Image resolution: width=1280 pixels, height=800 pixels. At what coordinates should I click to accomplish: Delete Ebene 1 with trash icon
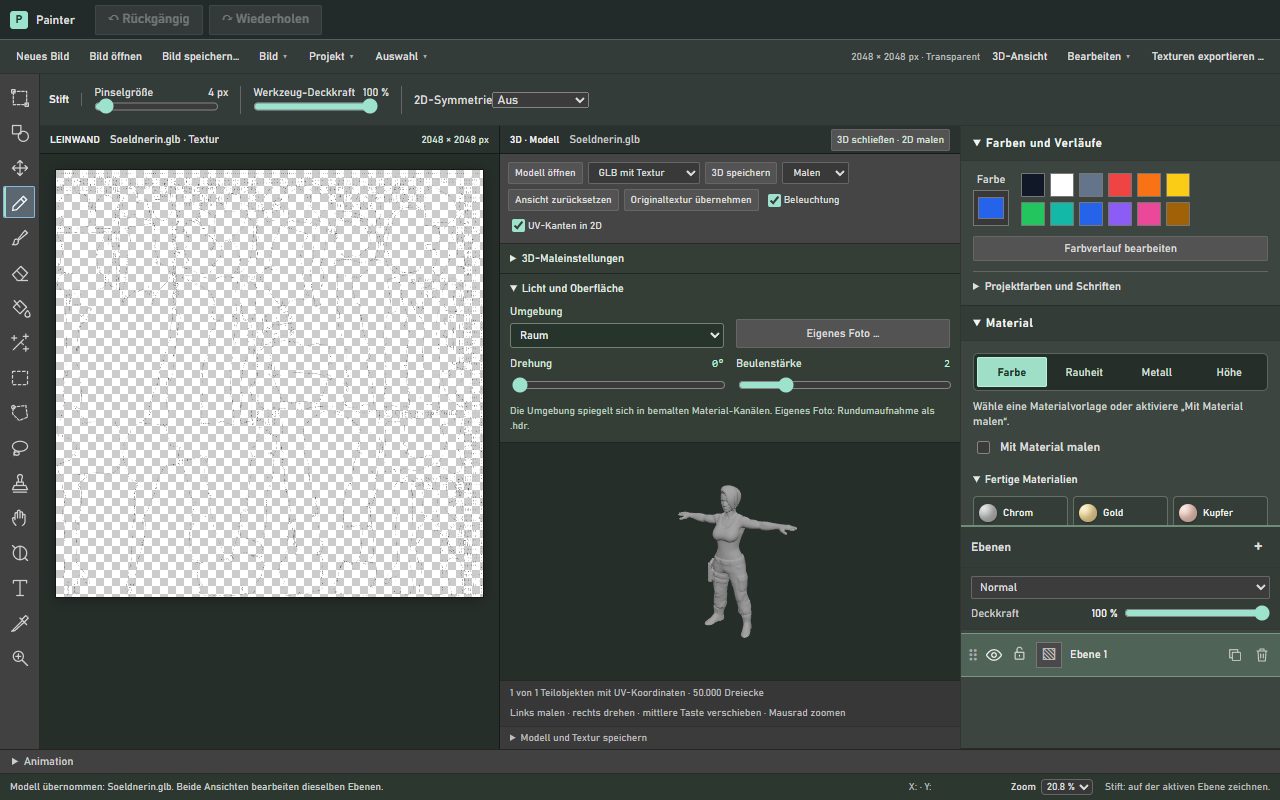click(x=1262, y=655)
